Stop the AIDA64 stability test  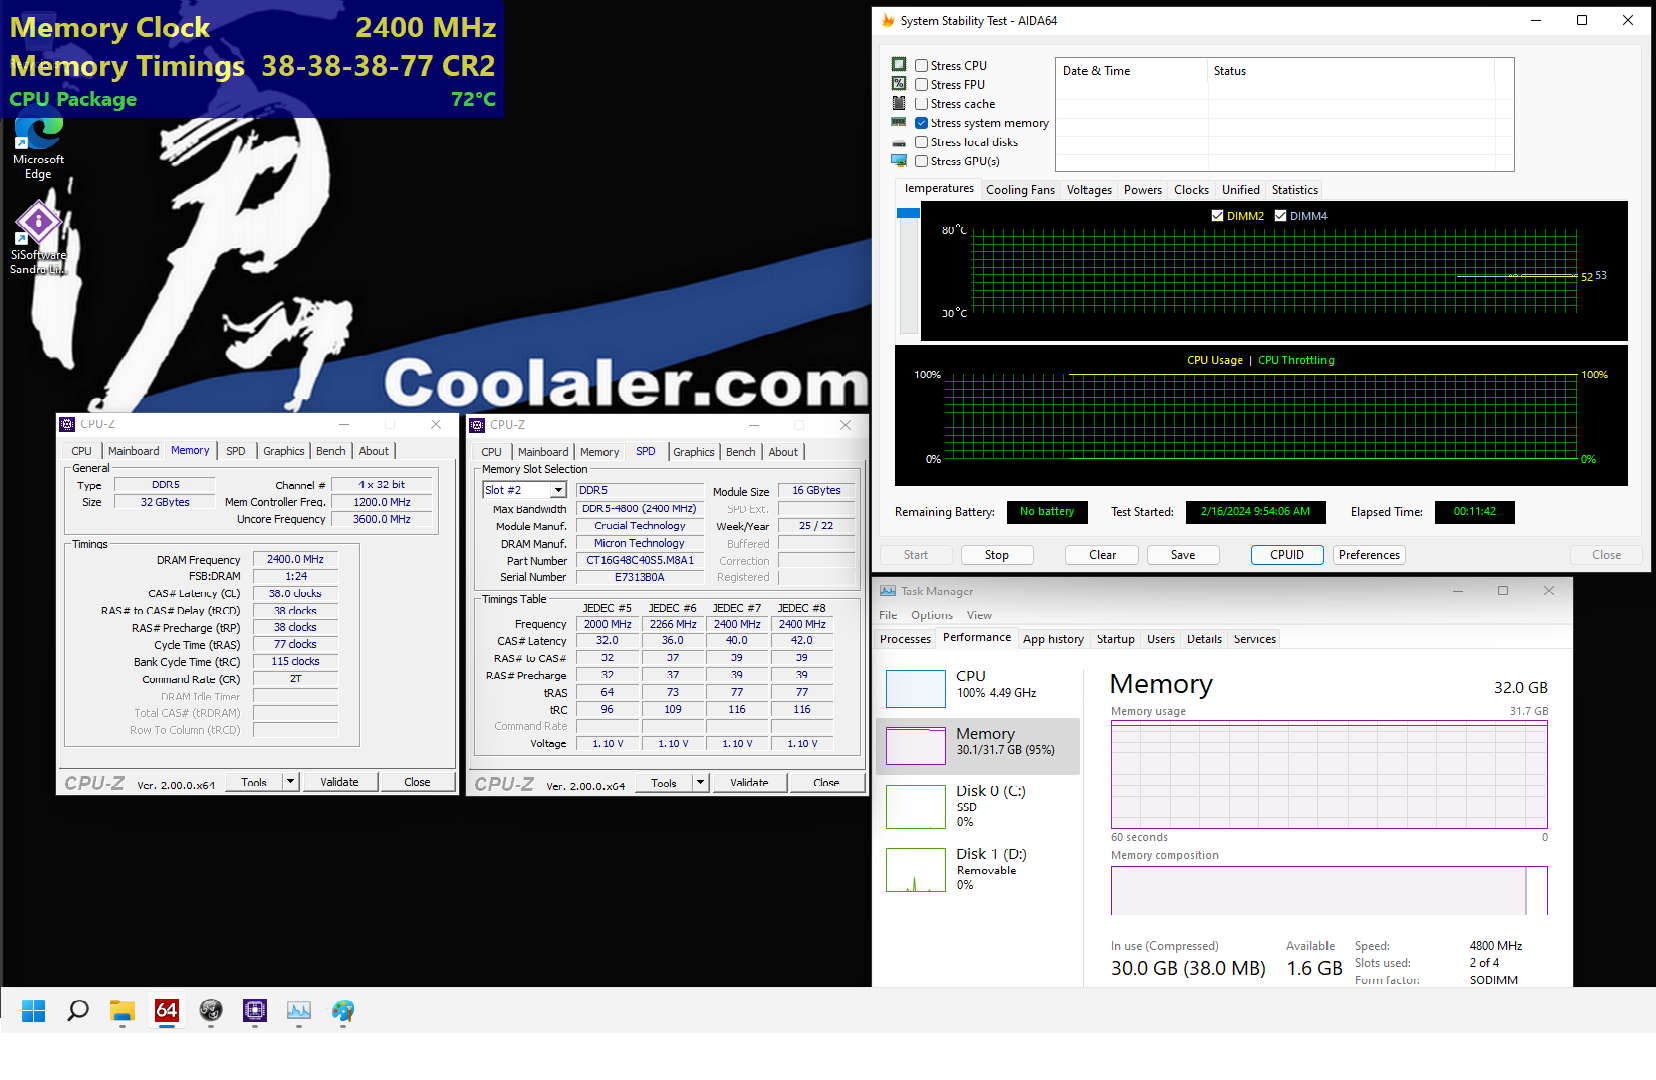tap(997, 555)
